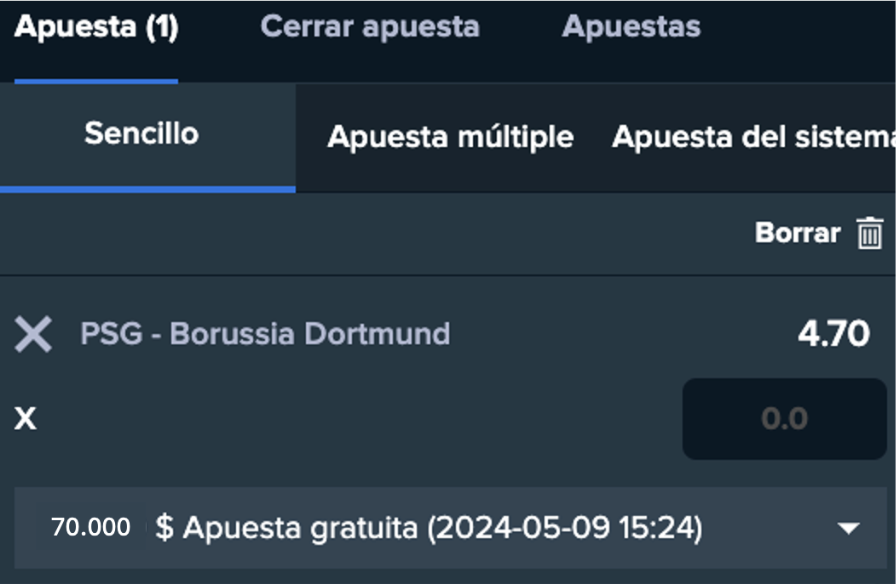Open the Cerrar apuesta tab
Screen dimensions: 896x584
[370, 27]
